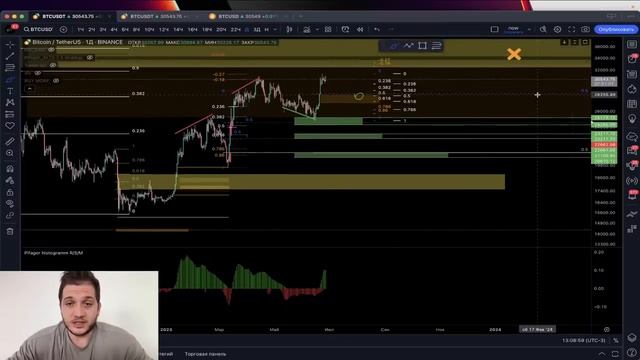
Task: Start bar replay with rewind icon
Action: click(x=360, y=29)
